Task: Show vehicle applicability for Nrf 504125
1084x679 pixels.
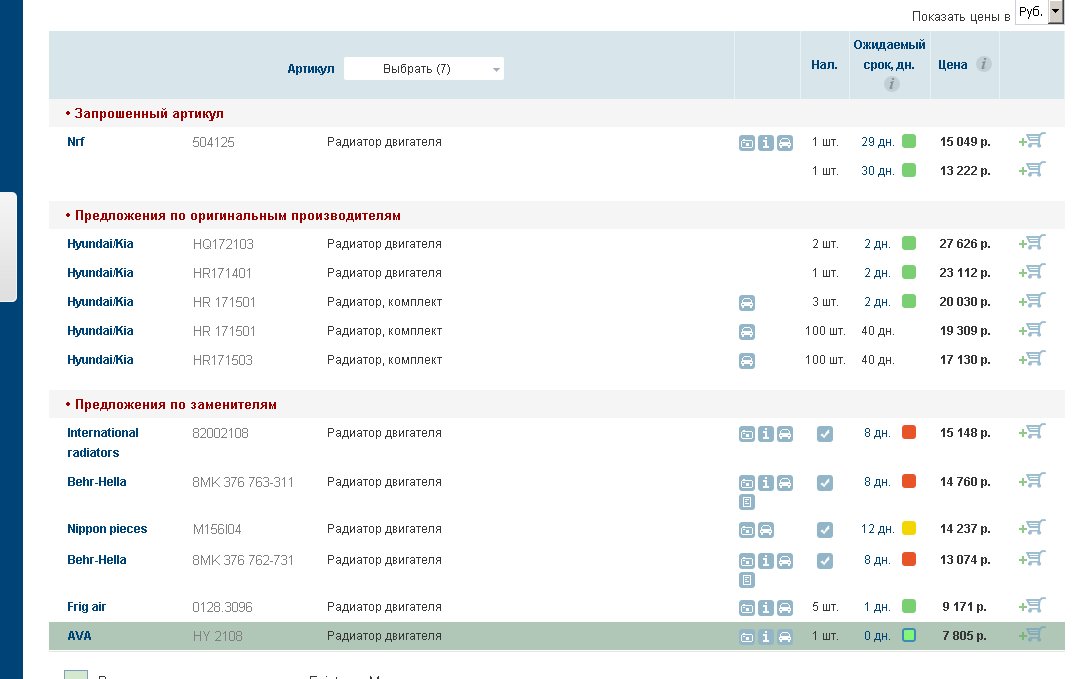Action: pyautogui.click(x=785, y=143)
